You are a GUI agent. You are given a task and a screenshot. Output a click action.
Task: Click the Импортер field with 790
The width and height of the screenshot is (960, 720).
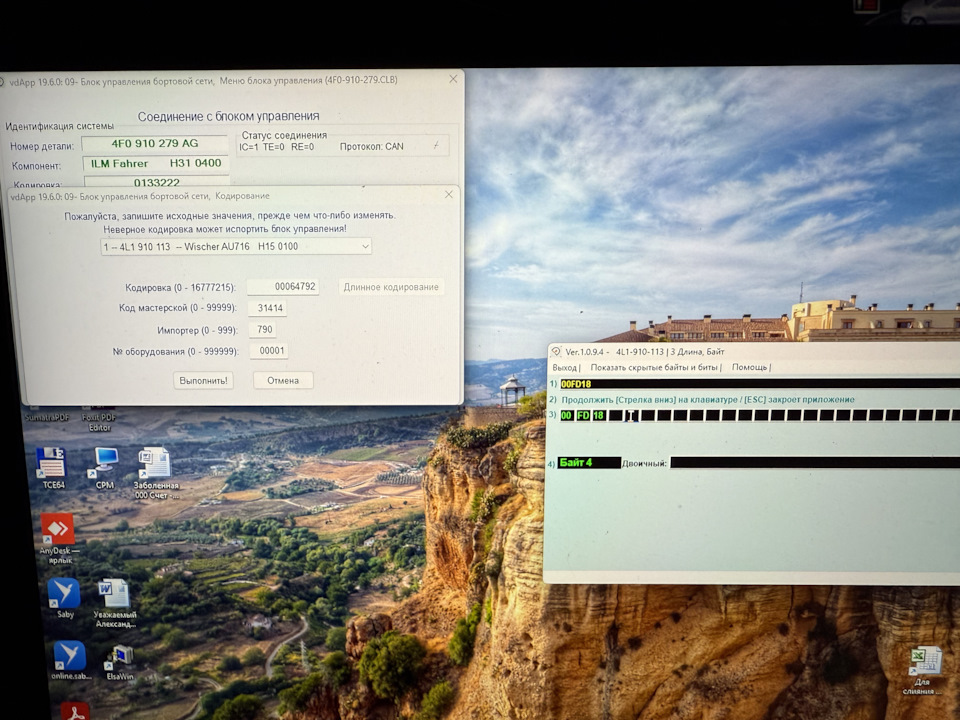coord(262,330)
